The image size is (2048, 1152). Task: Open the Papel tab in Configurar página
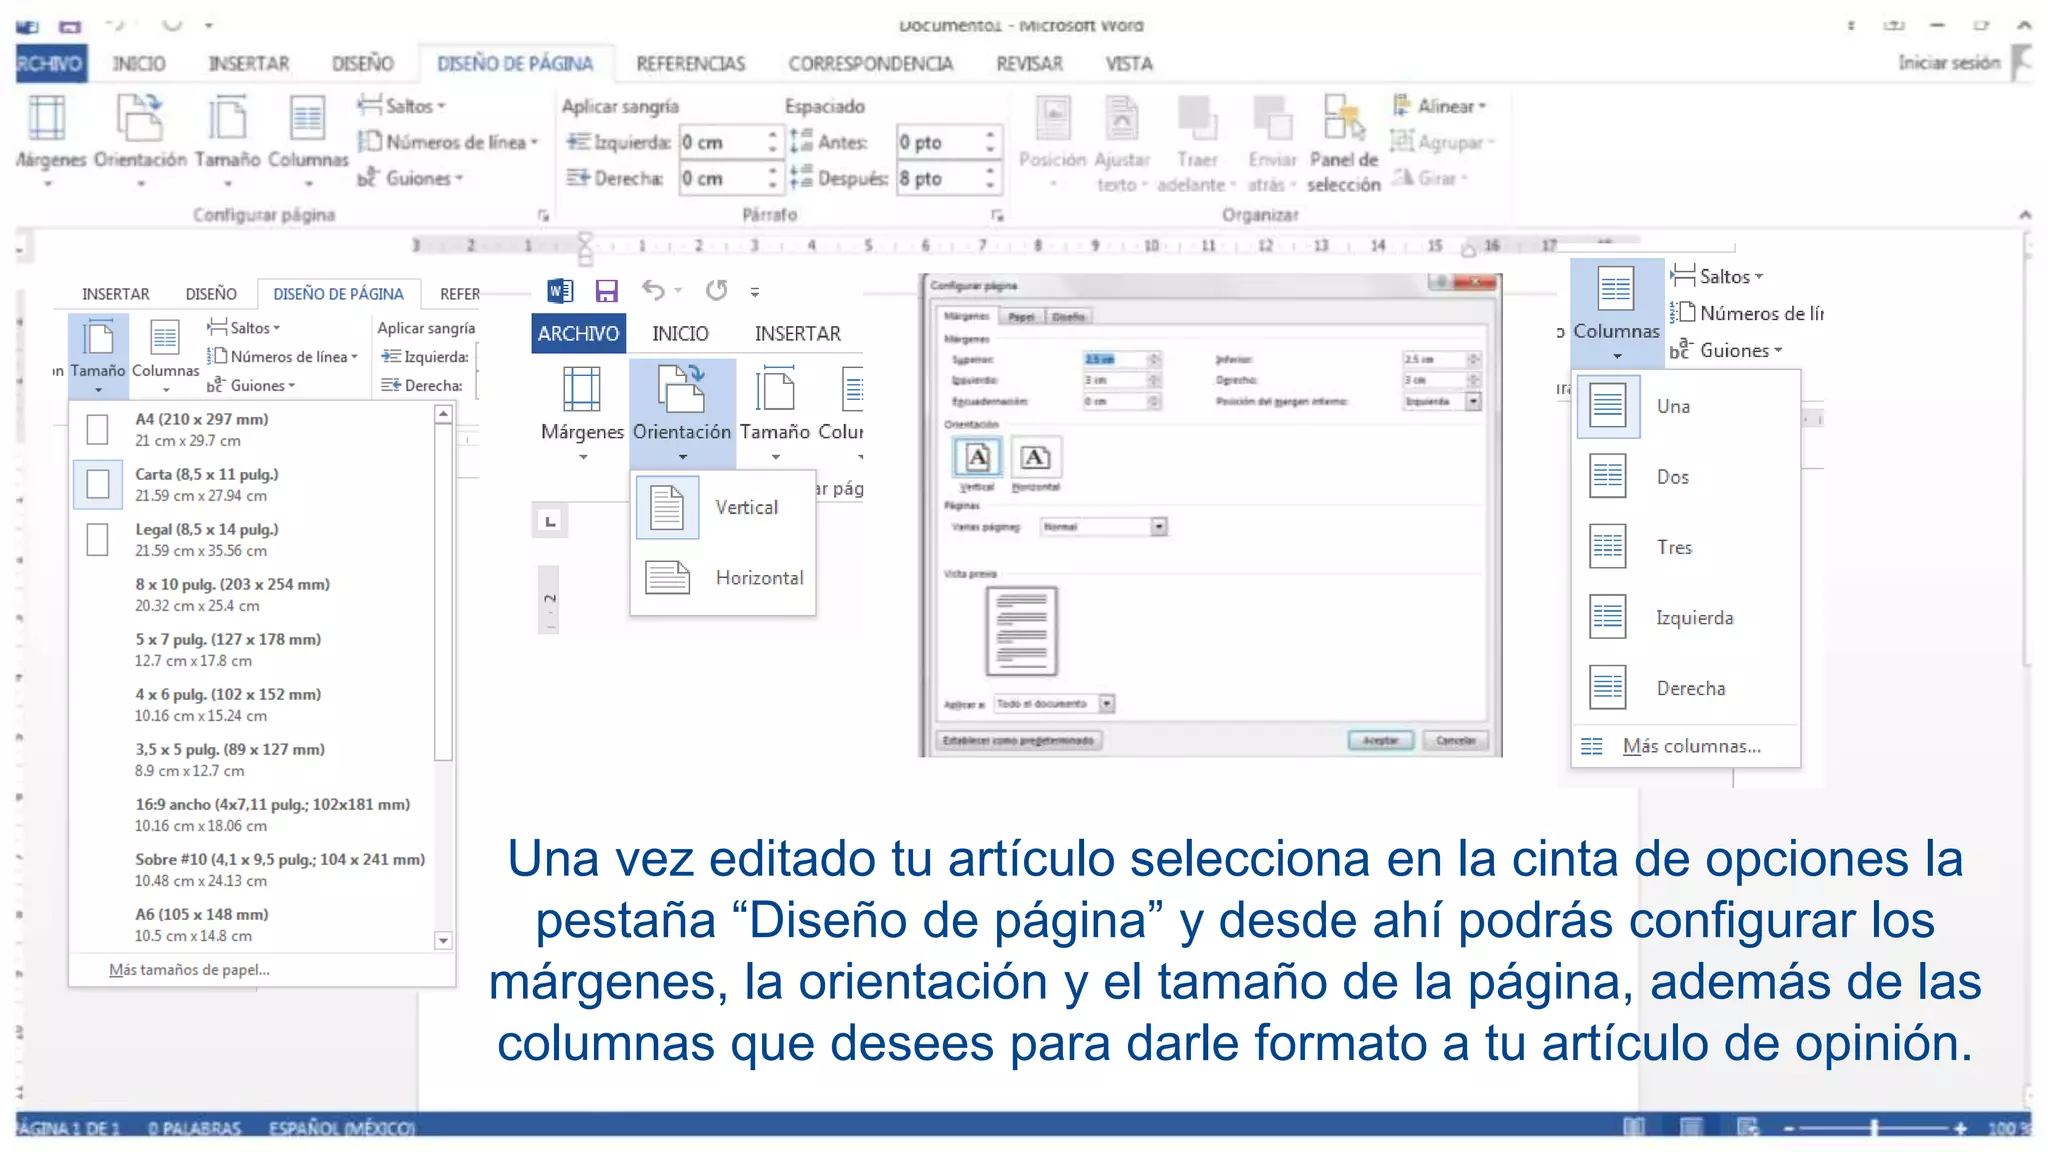[1021, 317]
